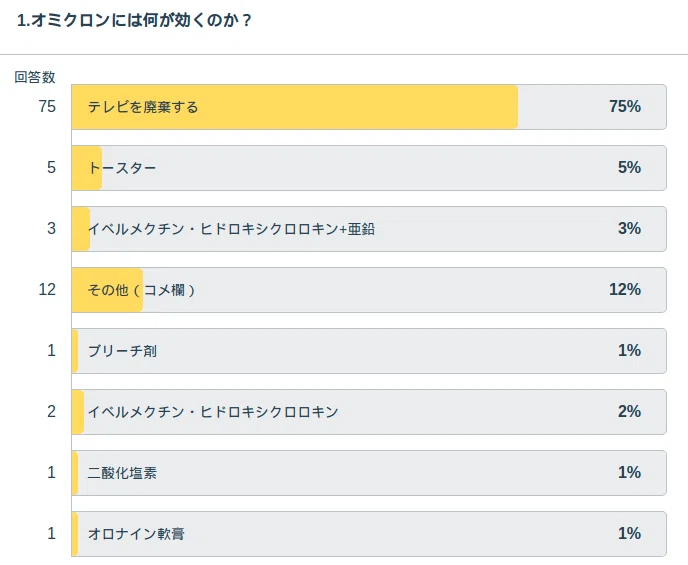The width and height of the screenshot is (688, 565).
Task: Click the response count 75
Action: [47, 106]
